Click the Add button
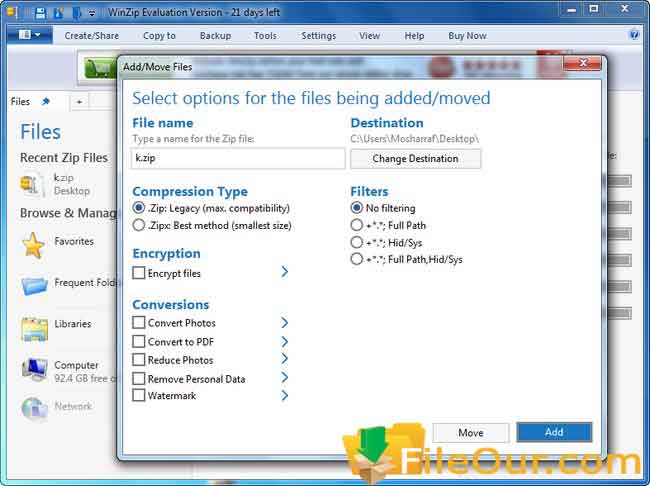This screenshot has width=650, height=486. point(554,432)
